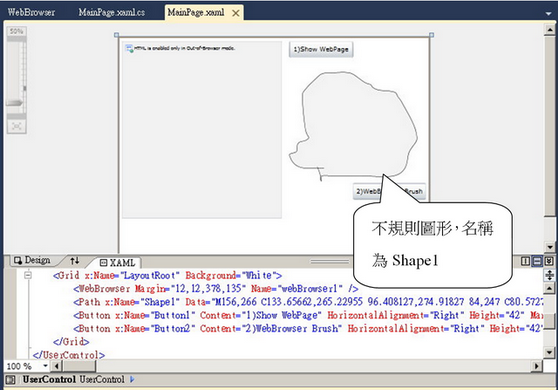Viewport: 558px width, 390px height.
Task: Click designer vertical scrollbar down arrow
Action: (x=550, y=247)
